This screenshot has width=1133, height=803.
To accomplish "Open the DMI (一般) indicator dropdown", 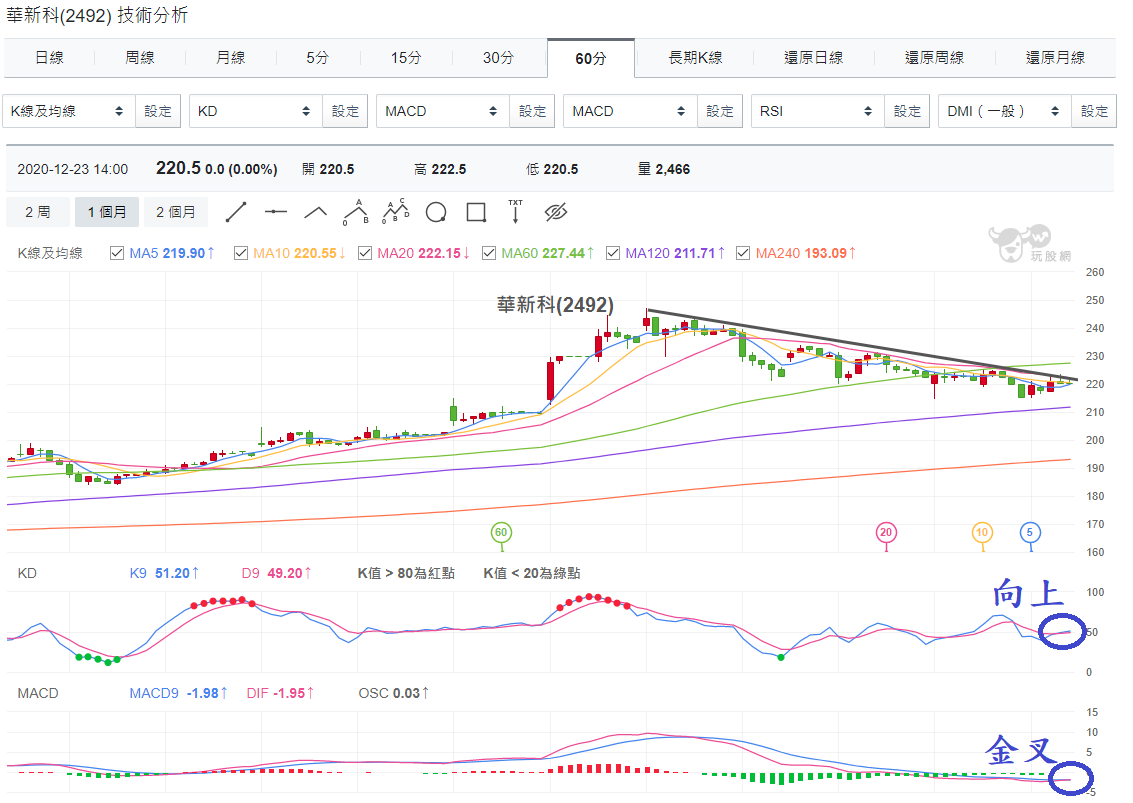I will pos(1005,111).
